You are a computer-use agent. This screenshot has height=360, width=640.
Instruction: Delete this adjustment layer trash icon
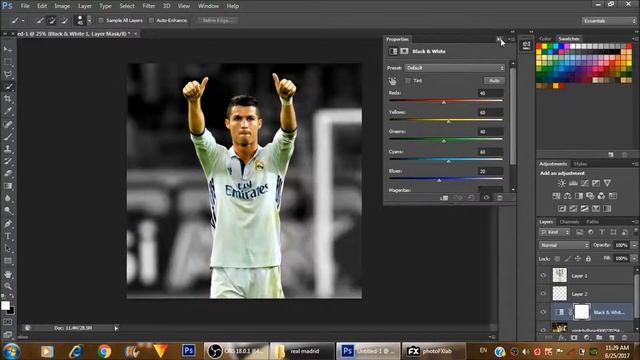500,198
